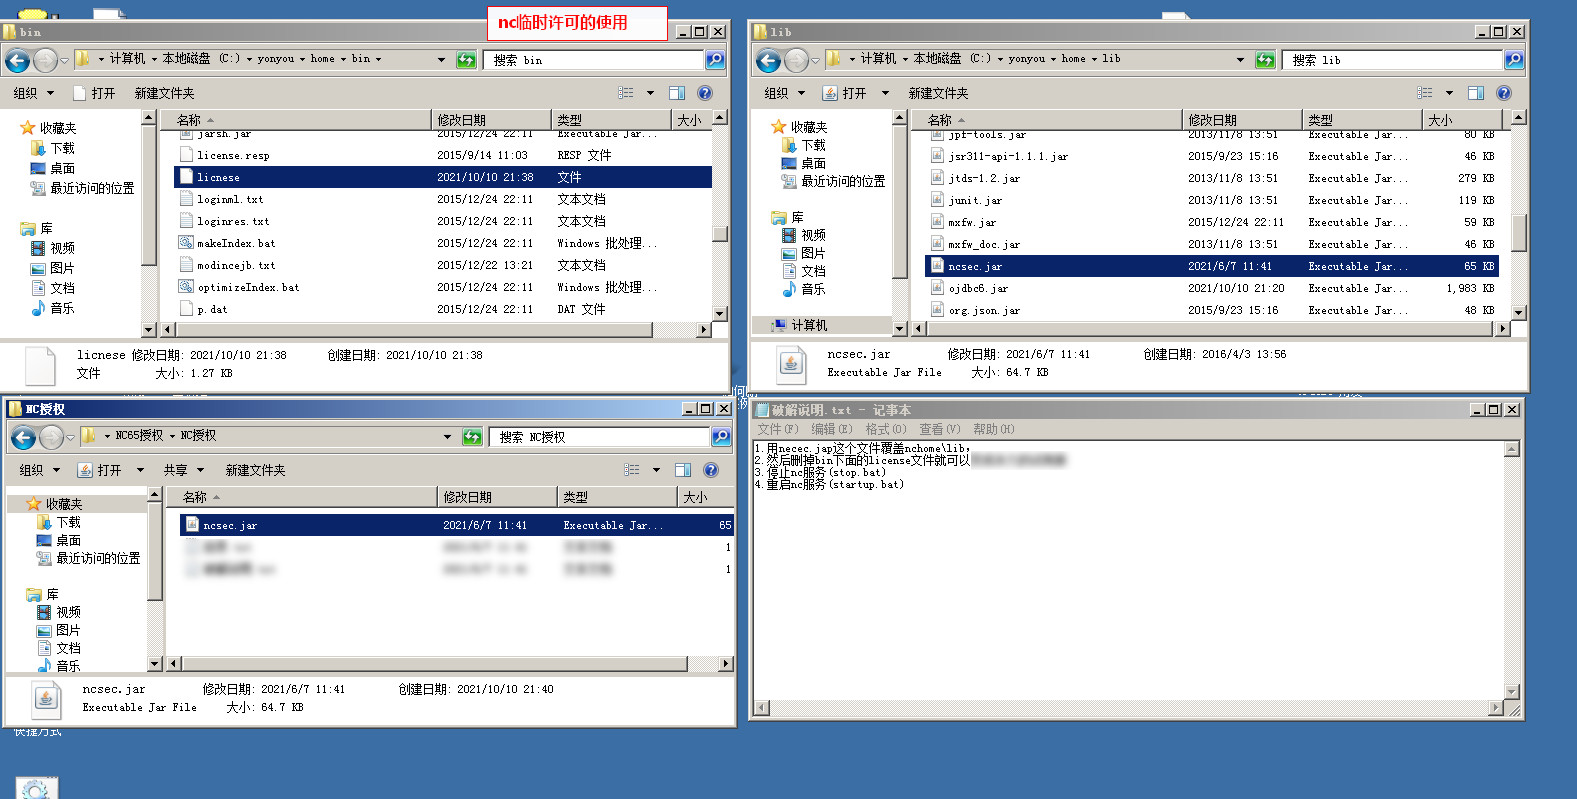Select ncsec.jar file in lib window
Viewport: 1577px width, 799px height.
click(975, 267)
